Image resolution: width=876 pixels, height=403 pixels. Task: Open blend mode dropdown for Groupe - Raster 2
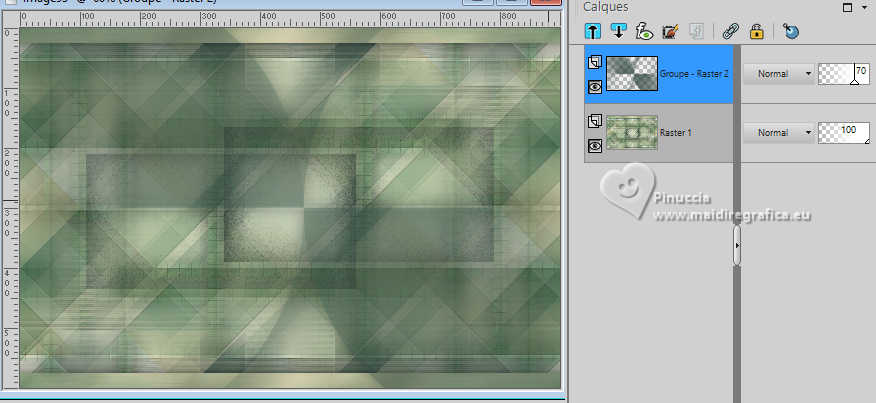coord(778,74)
